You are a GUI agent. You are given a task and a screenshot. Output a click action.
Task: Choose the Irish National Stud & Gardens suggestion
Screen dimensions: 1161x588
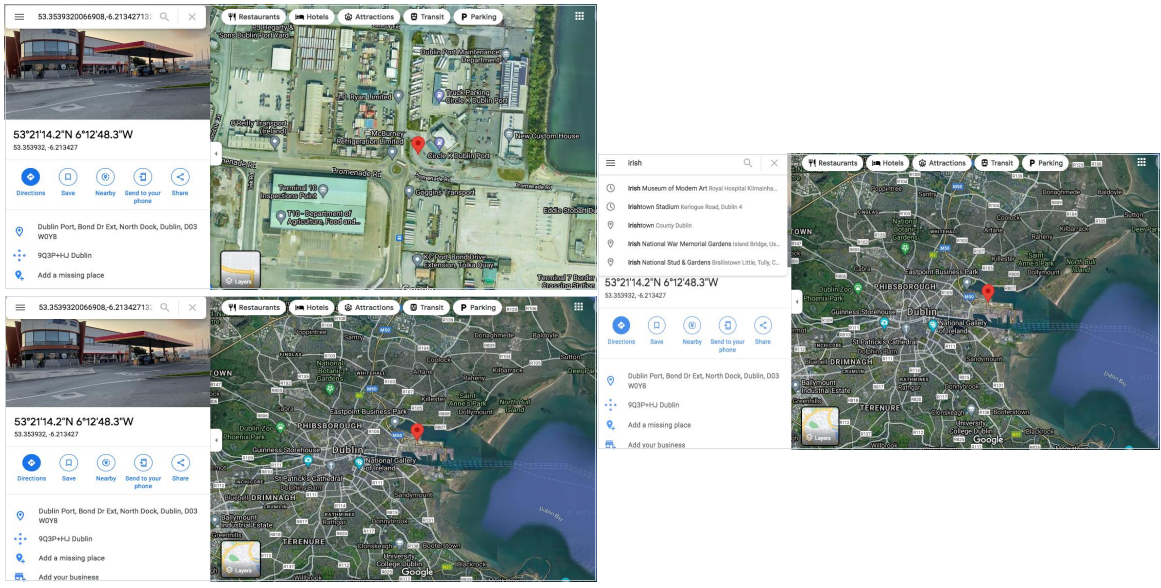click(692, 262)
